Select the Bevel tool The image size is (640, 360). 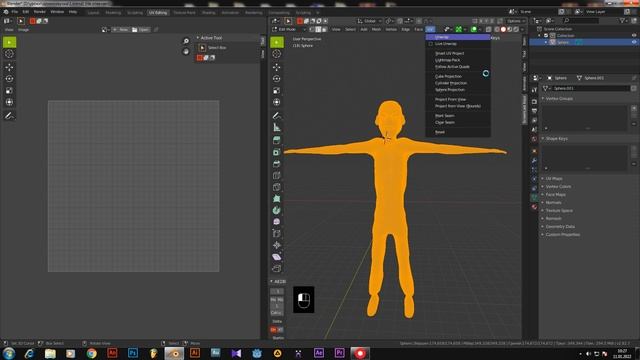click(277, 164)
